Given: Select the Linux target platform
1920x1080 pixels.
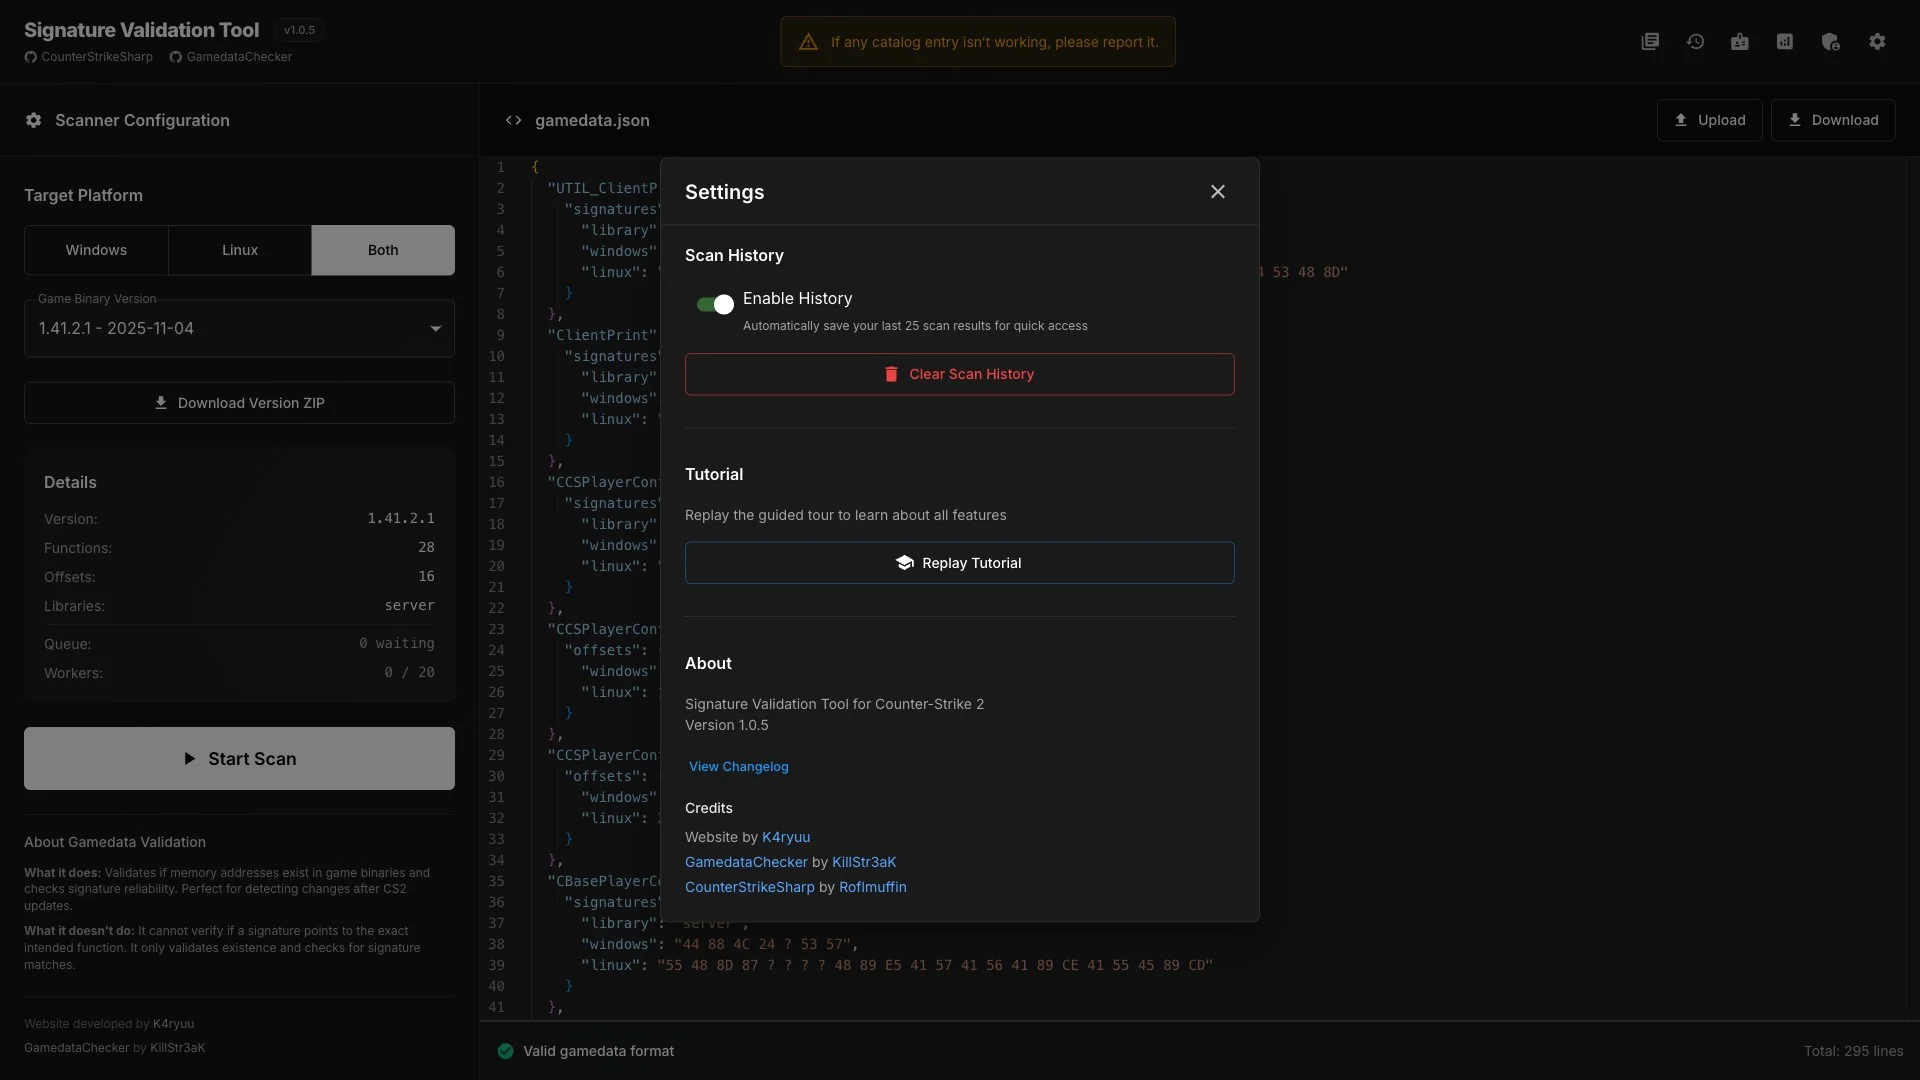Looking at the screenshot, I should 240,250.
